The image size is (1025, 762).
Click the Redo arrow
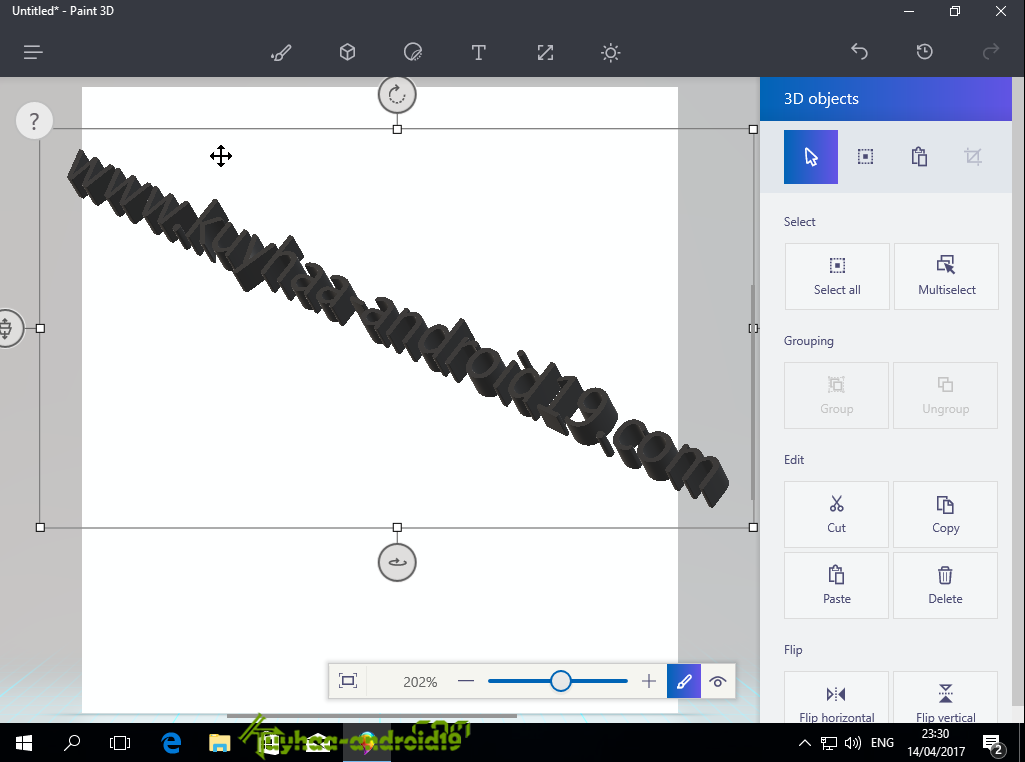(x=991, y=52)
